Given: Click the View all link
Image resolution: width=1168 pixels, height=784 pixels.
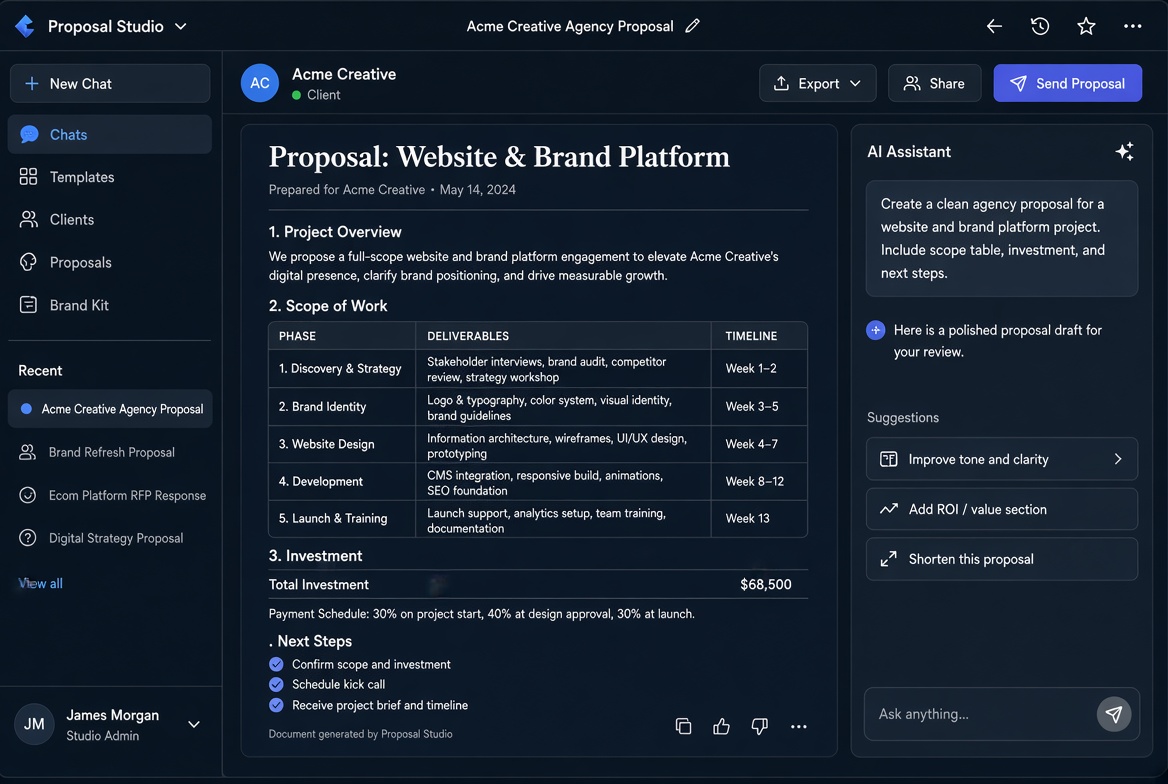Looking at the screenshot, I should 40,583.
